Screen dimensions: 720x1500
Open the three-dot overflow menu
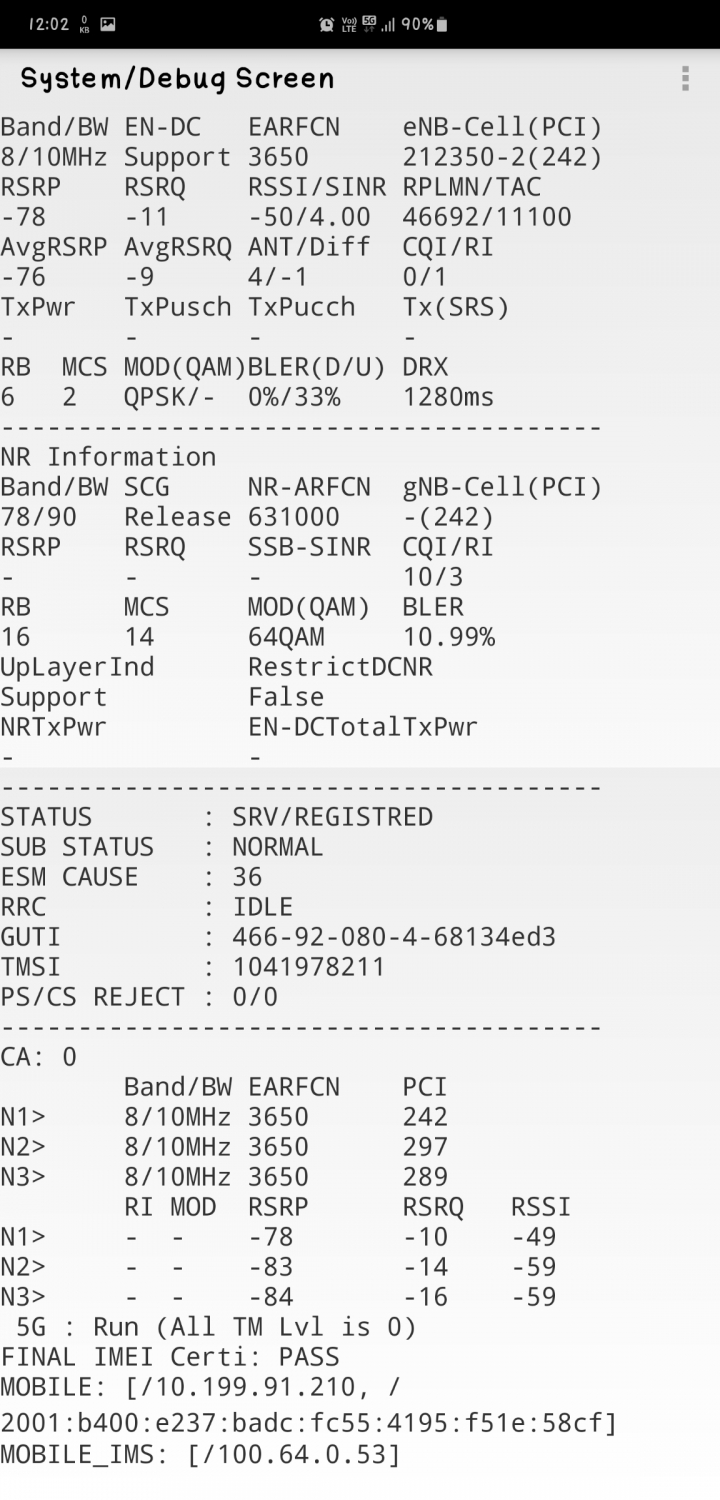coord(685,78)
